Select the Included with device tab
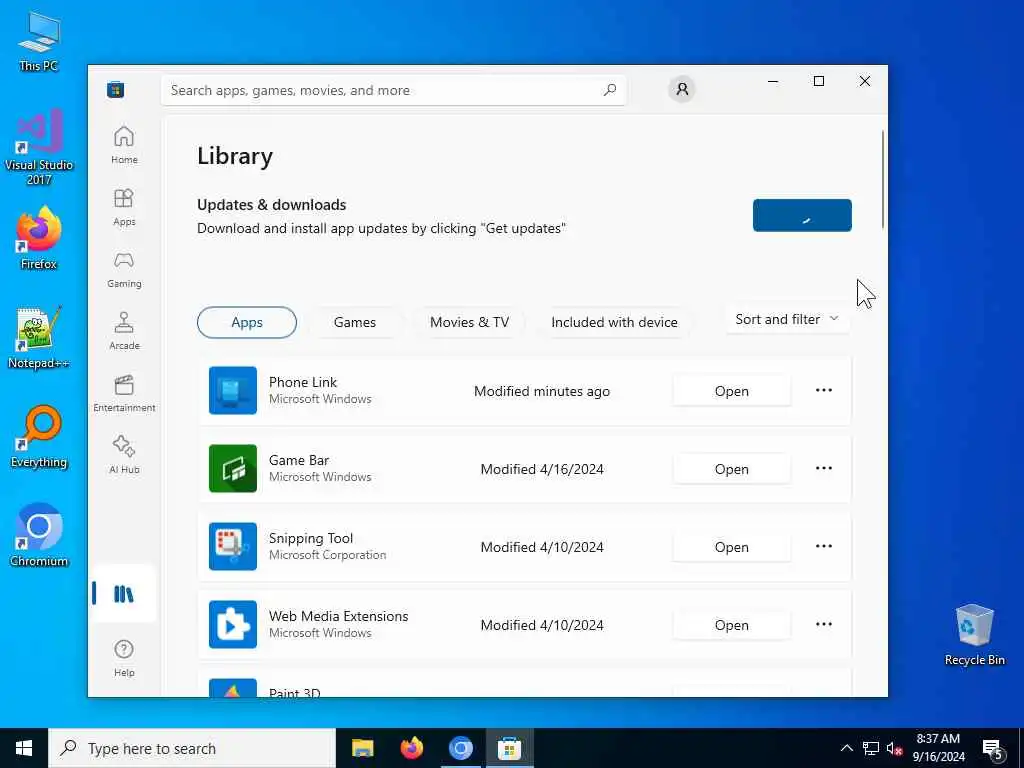Viewport: 1024px width, 768px height. tap(614, 323)
